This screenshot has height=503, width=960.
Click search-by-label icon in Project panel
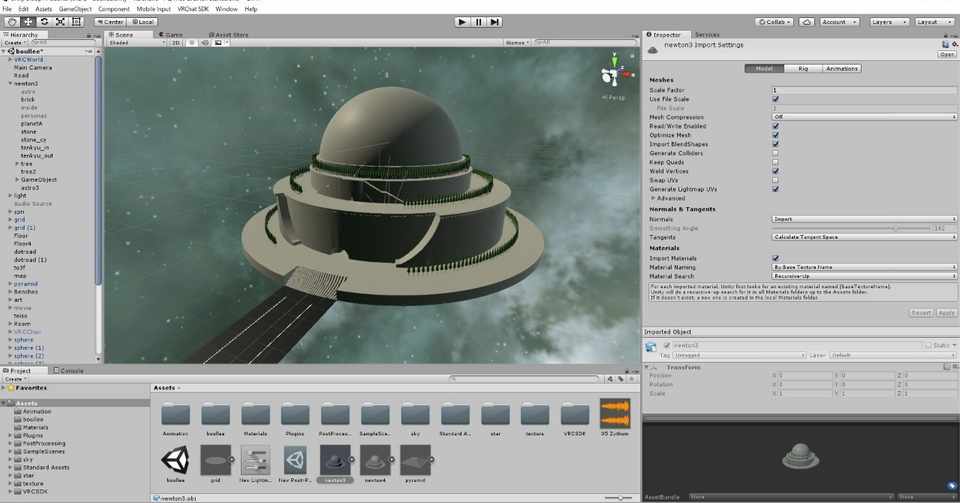[621, 379]
